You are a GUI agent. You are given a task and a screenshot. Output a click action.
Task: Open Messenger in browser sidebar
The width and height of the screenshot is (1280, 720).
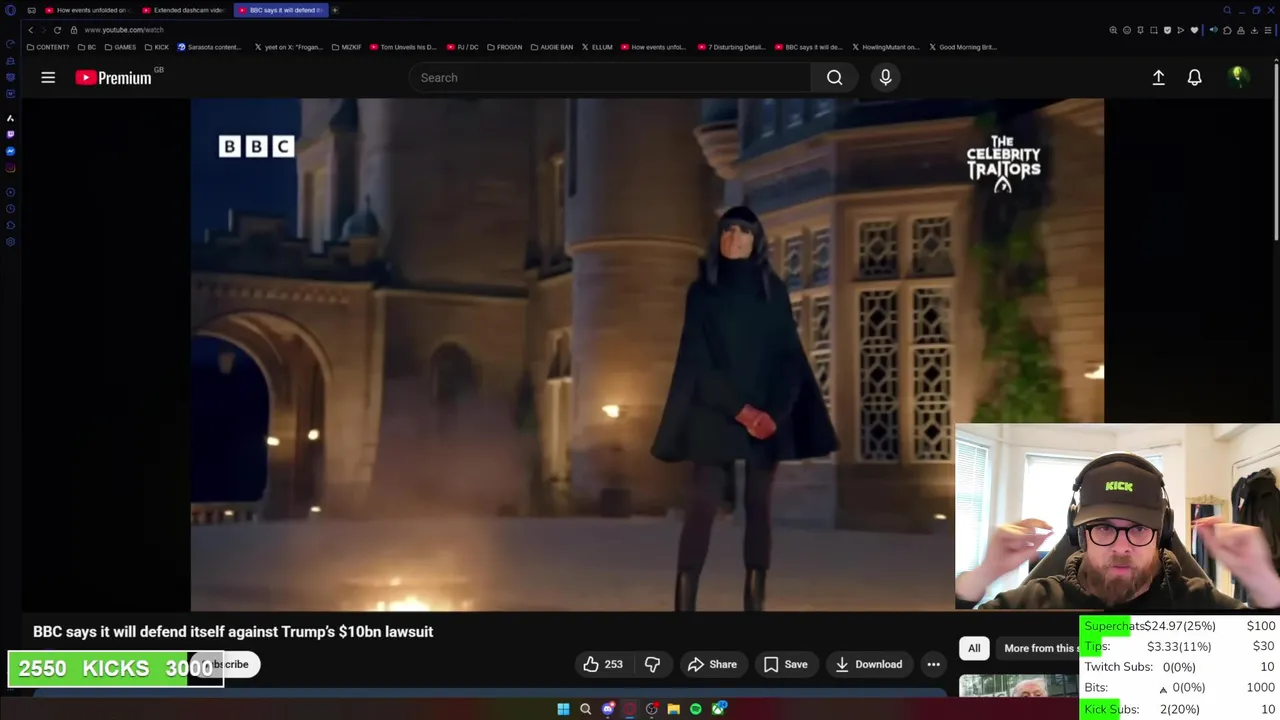point(10,151)
